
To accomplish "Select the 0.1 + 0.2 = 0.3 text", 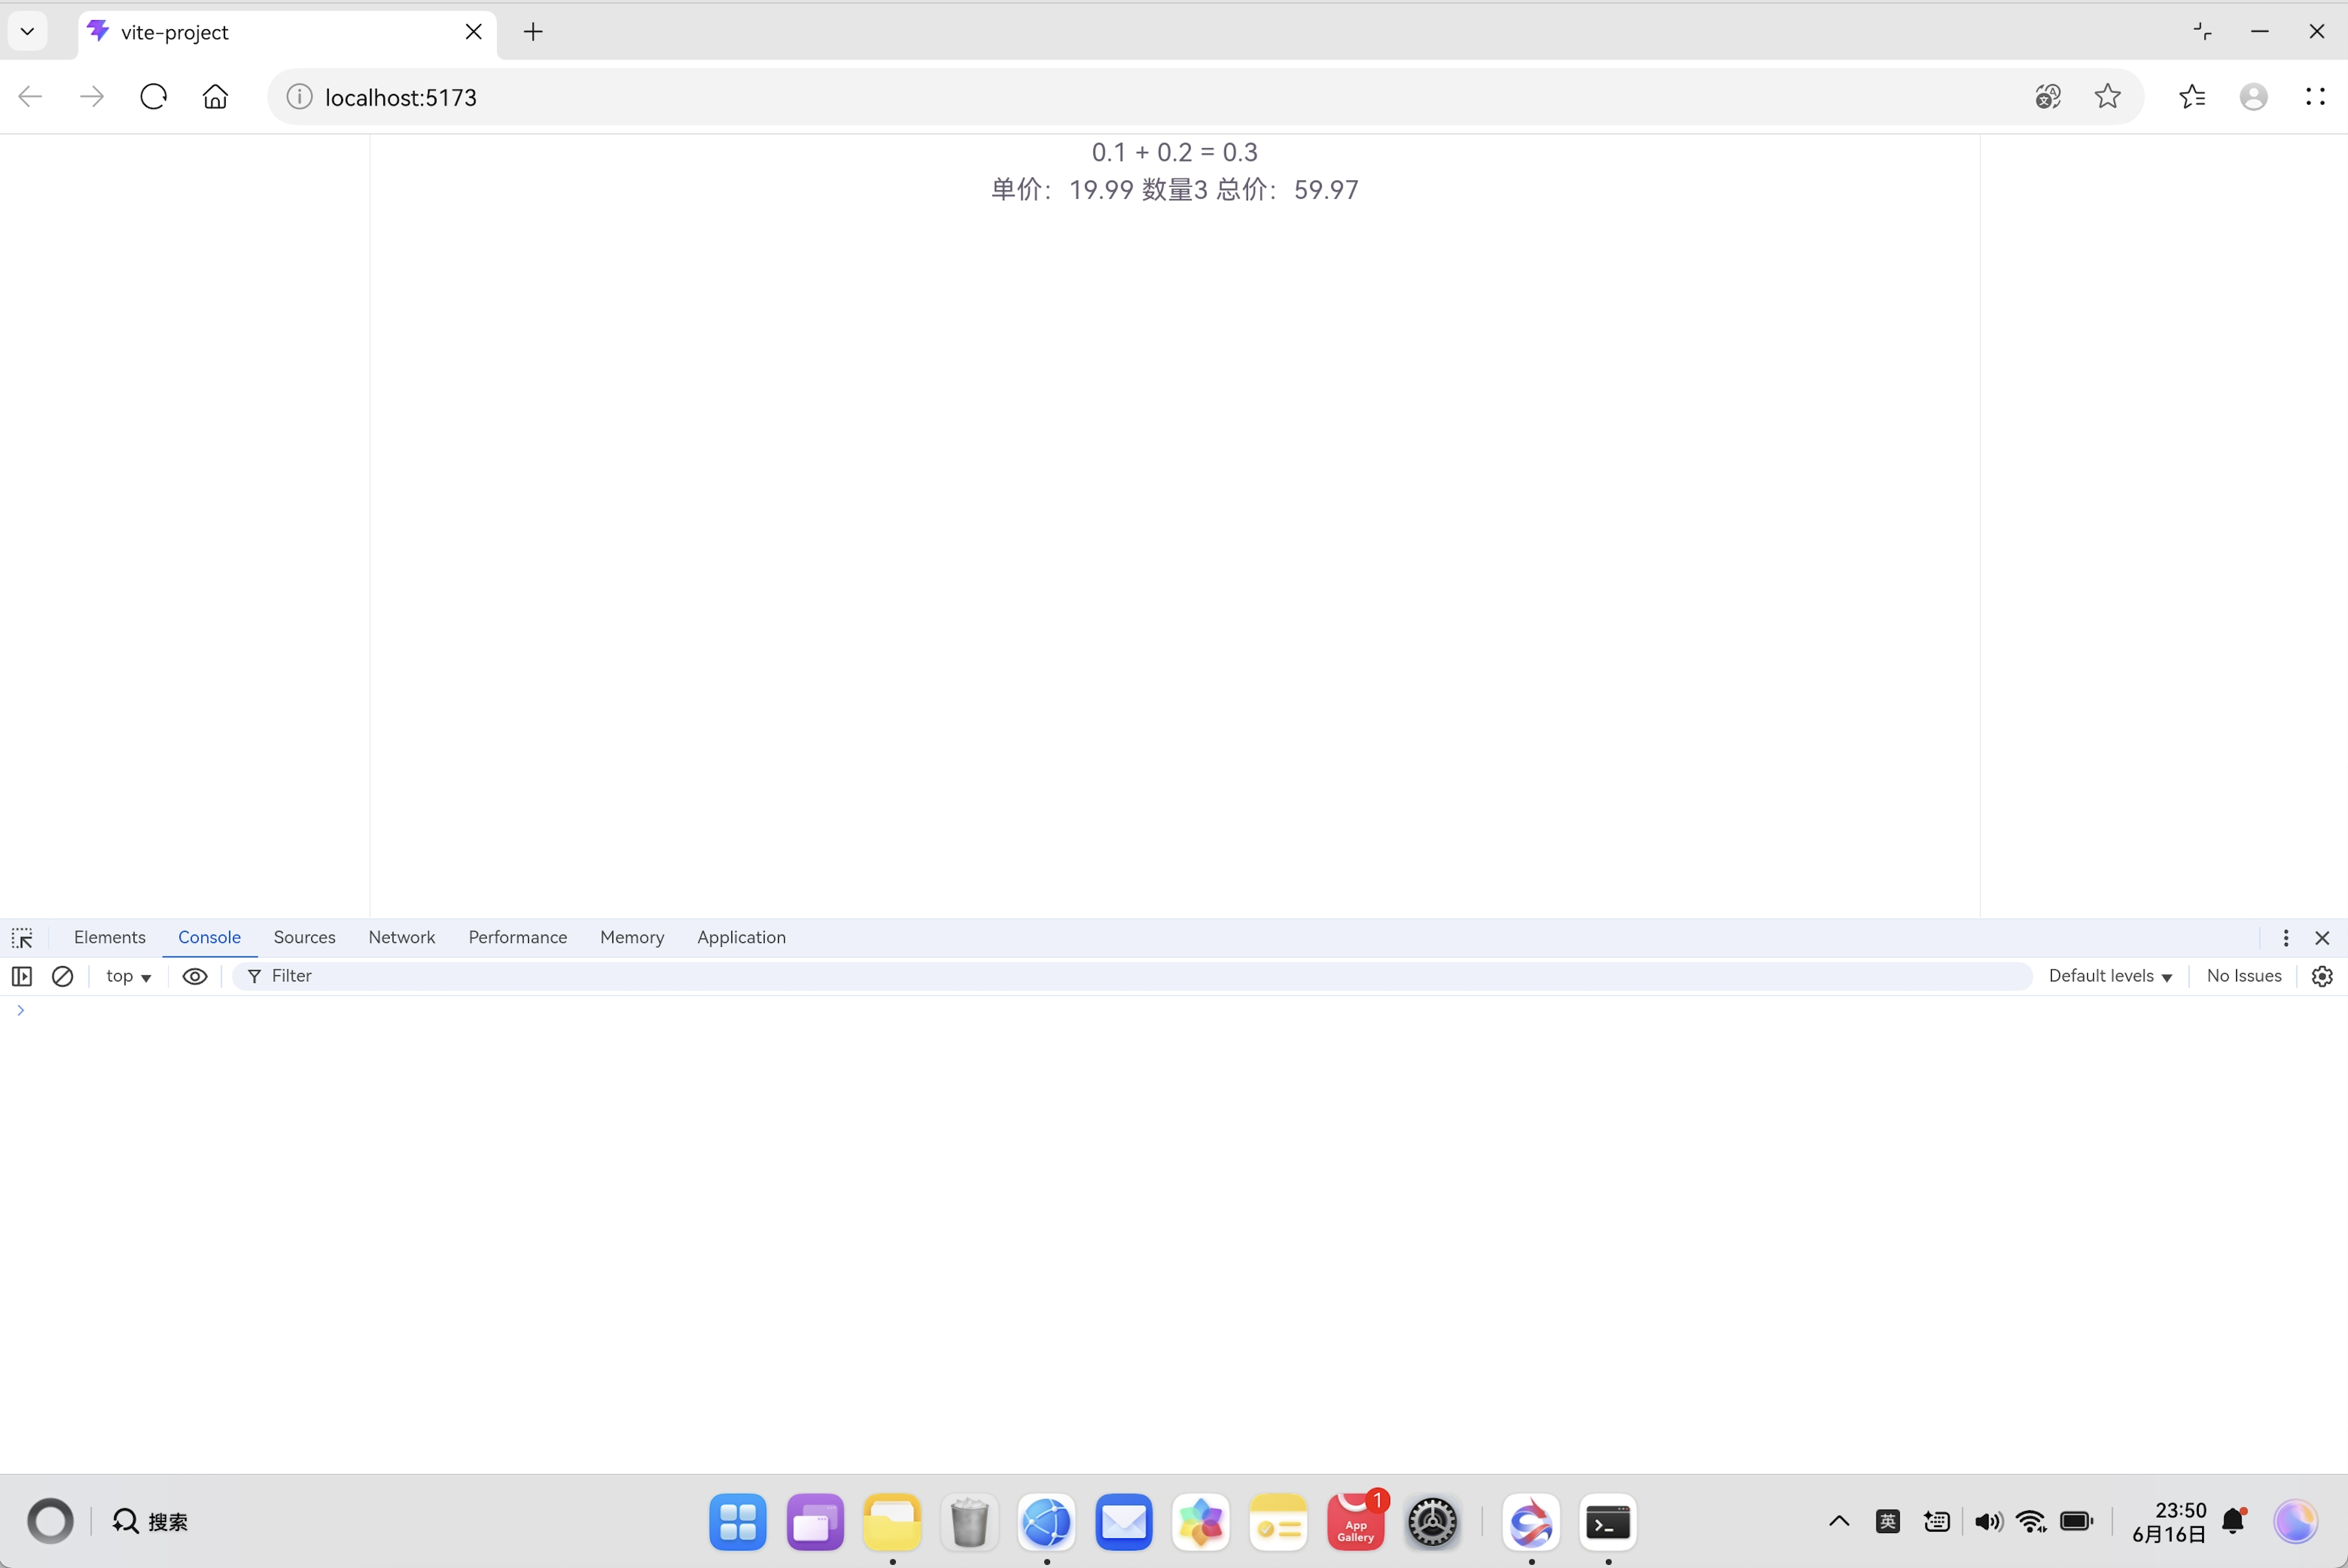I will click(x=1174, y=152).
